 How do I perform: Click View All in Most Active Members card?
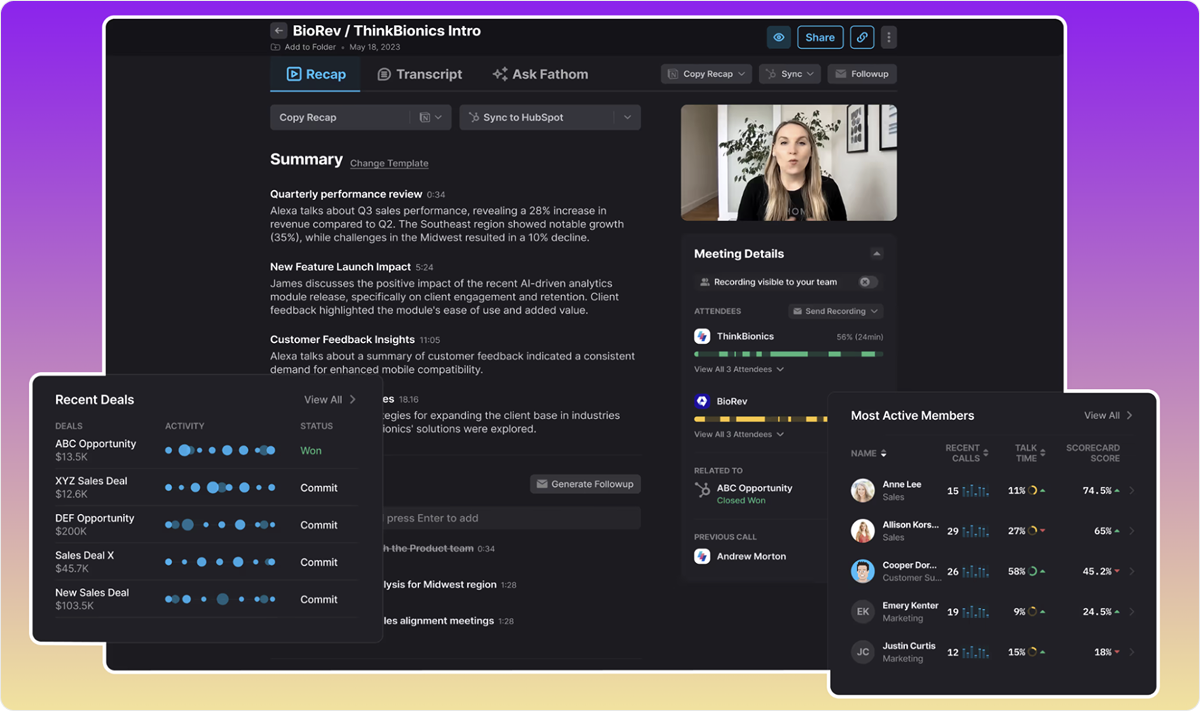[1108, 415]
